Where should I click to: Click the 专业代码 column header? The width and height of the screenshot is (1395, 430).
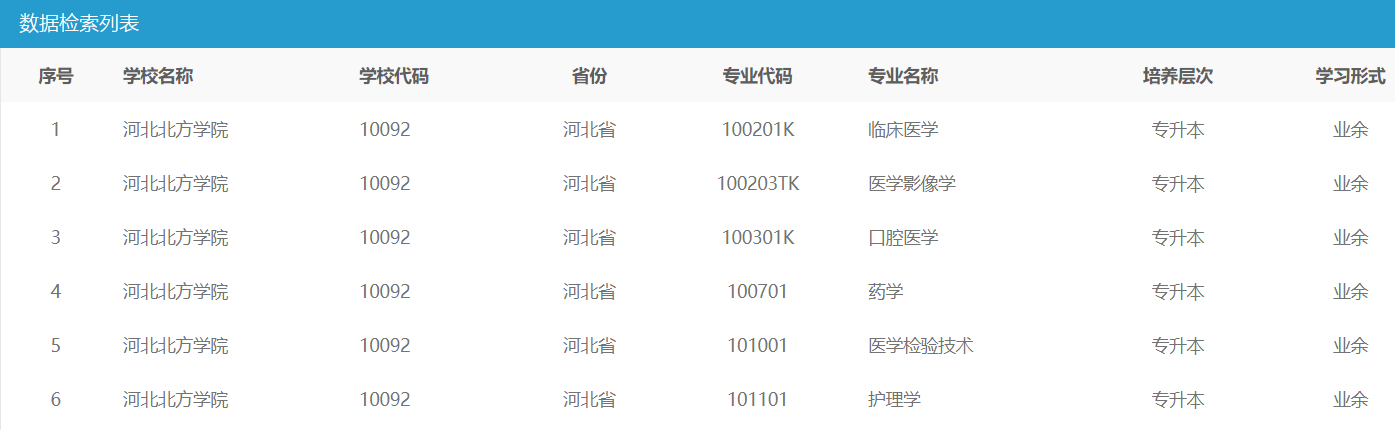(x=757, y=77)
